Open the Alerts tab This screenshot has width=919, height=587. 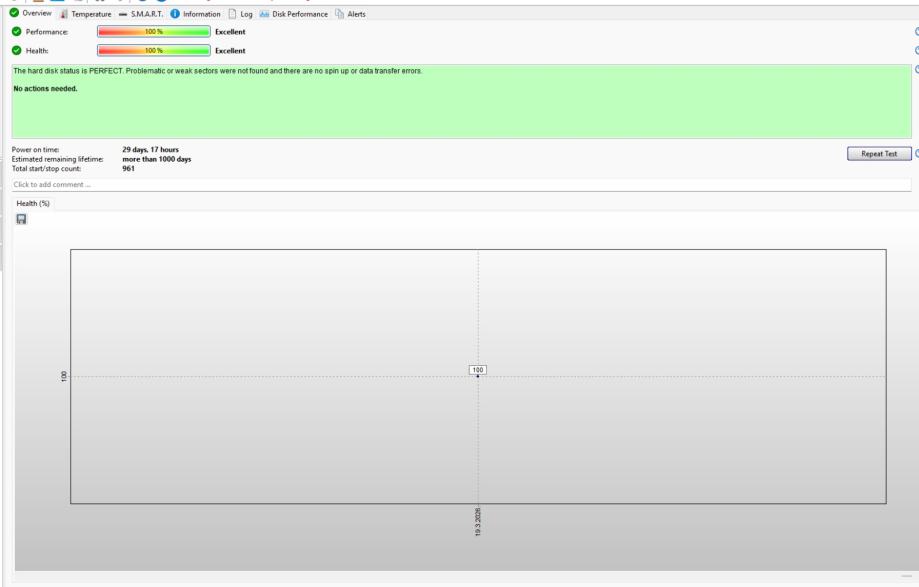(350, 14)
